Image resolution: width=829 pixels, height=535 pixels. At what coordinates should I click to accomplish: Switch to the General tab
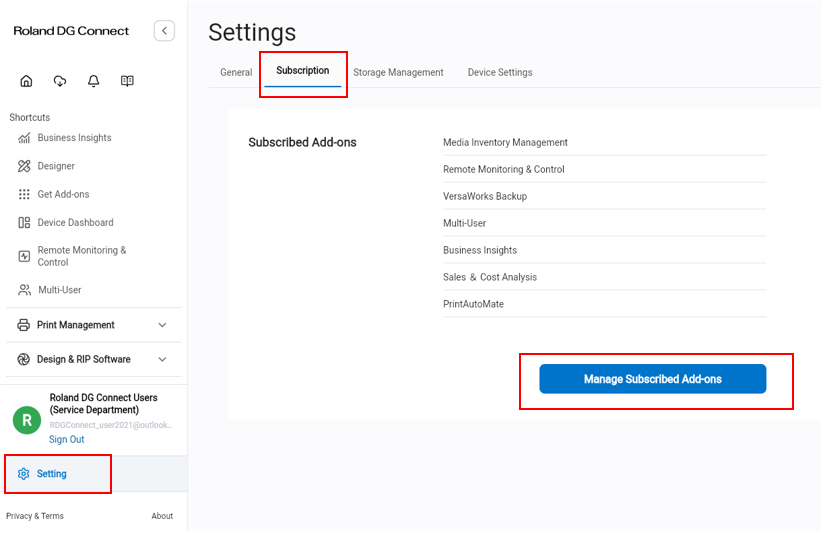pyautogui.click(x=236, y=73)
